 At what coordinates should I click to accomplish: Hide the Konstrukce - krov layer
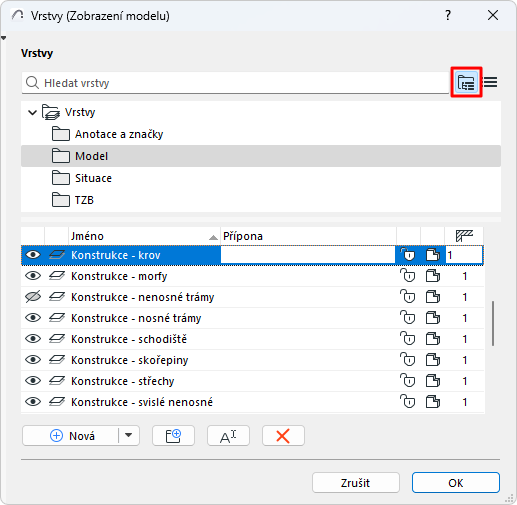(x=33, y=255)
